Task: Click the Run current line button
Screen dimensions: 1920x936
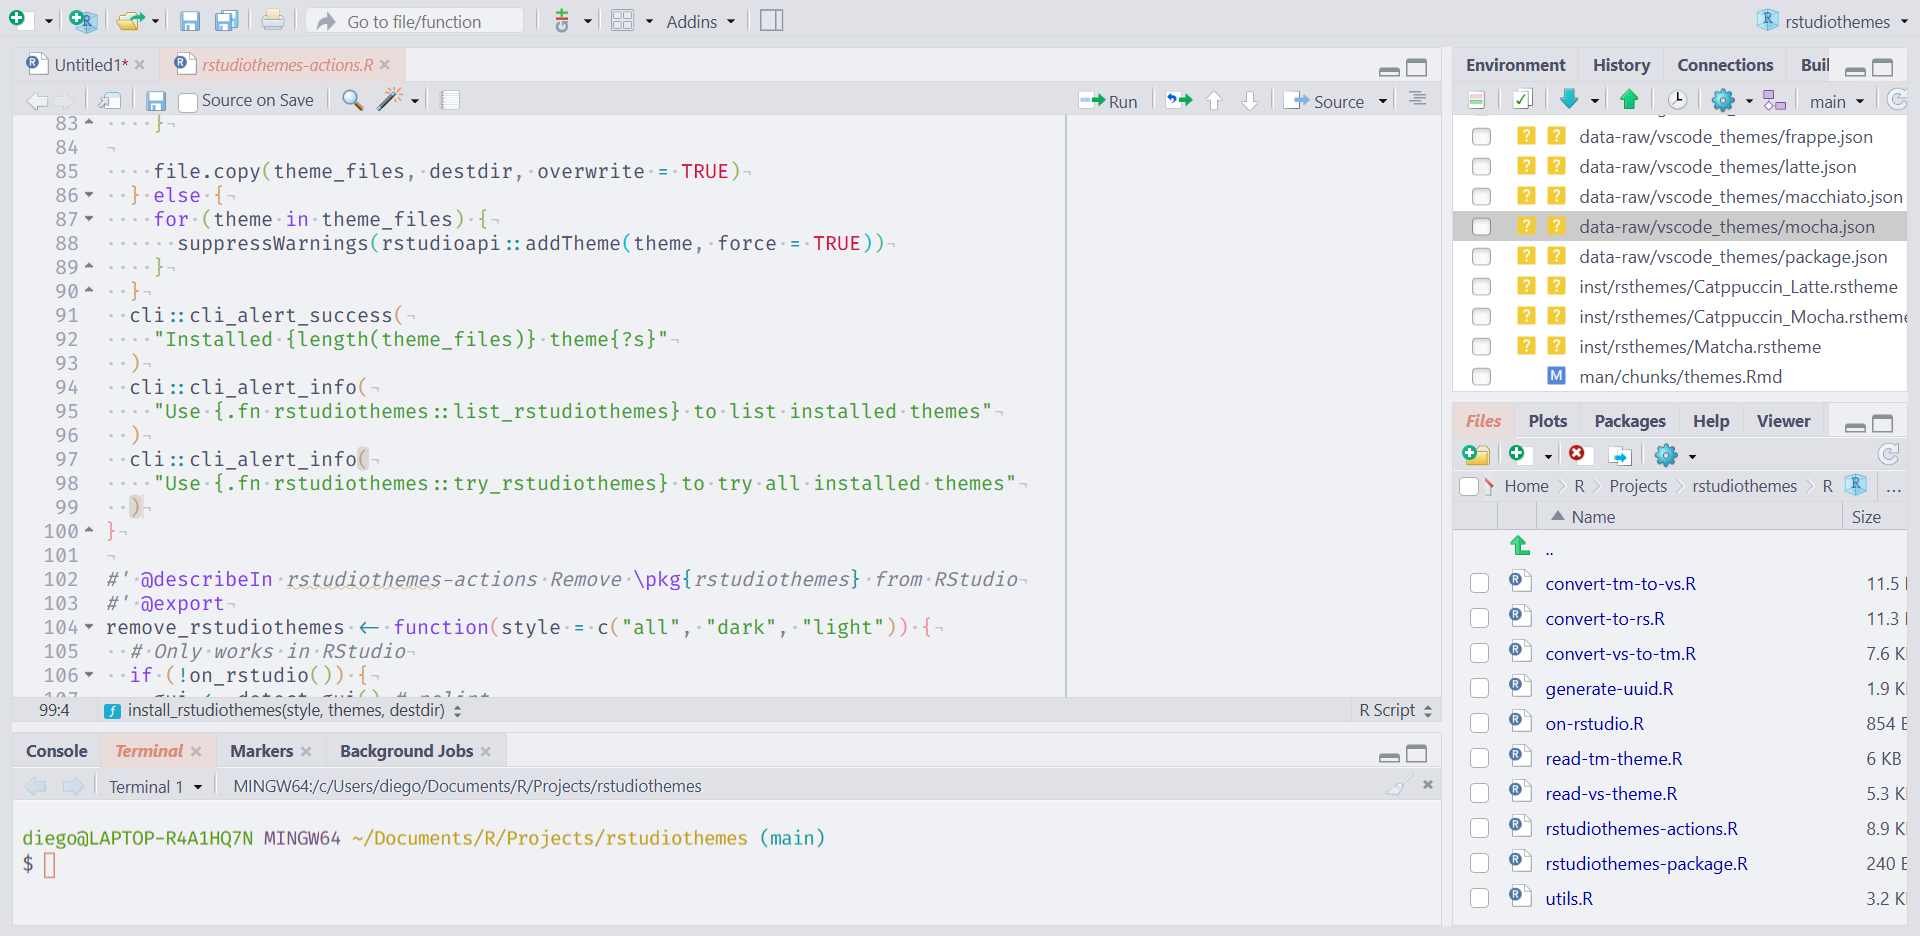Action: 1108,101
